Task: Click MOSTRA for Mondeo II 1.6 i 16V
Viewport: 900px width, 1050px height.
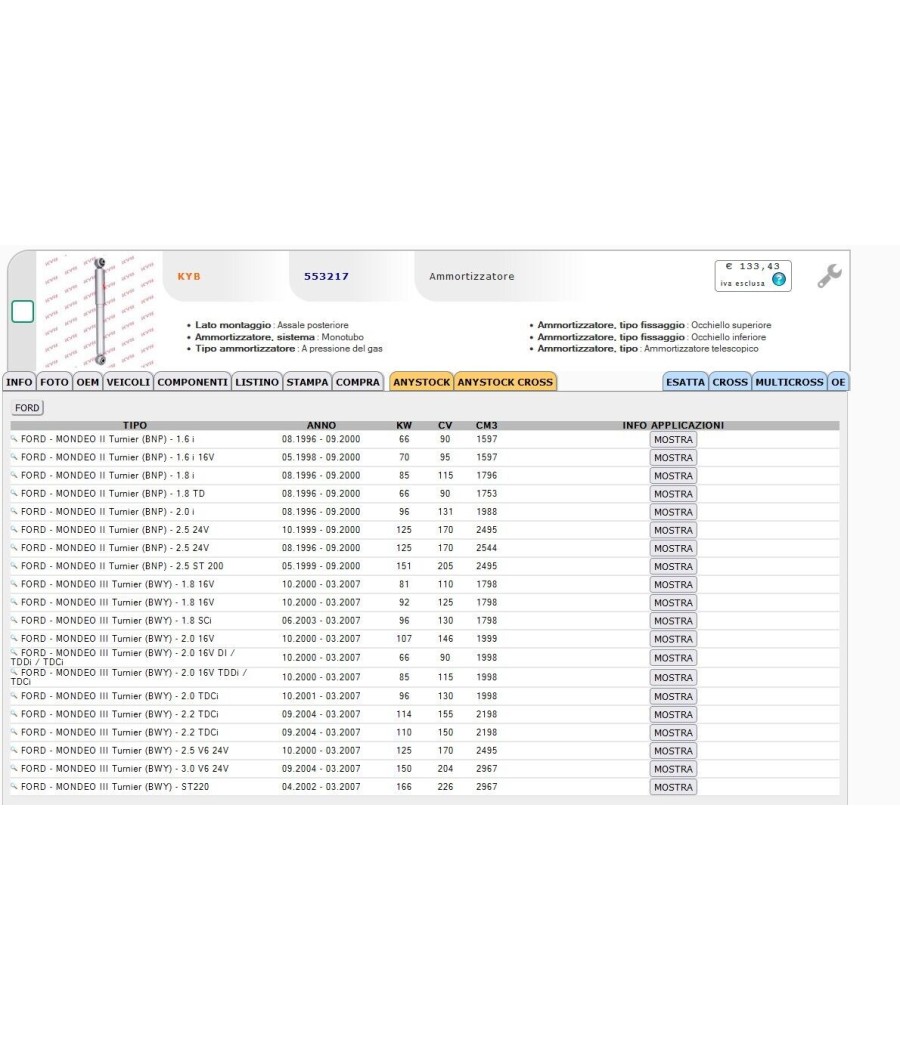Action: pyautogui.click(x=673, y=457)
